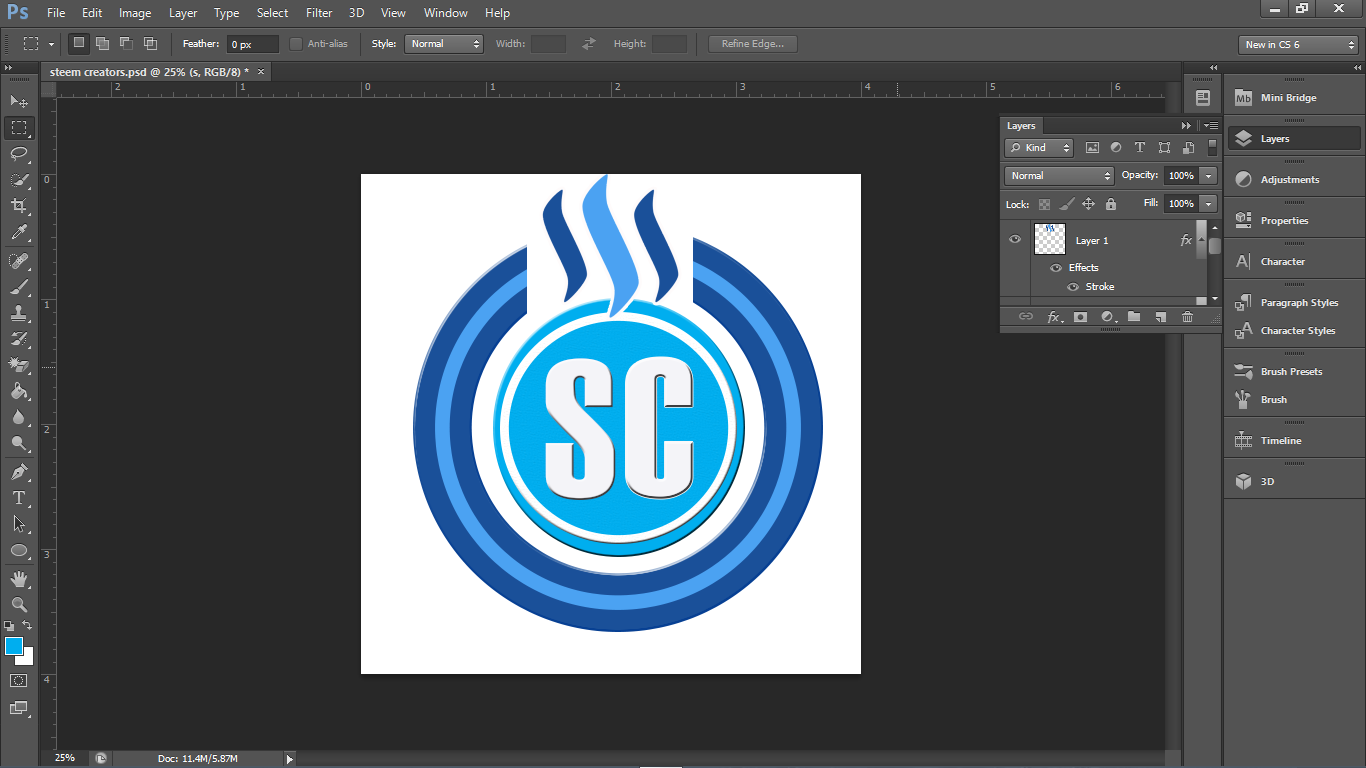Open the Opacity slider dropdown arrow
The height and width of the screenshot is (768, 1366).
point(1209,176)
